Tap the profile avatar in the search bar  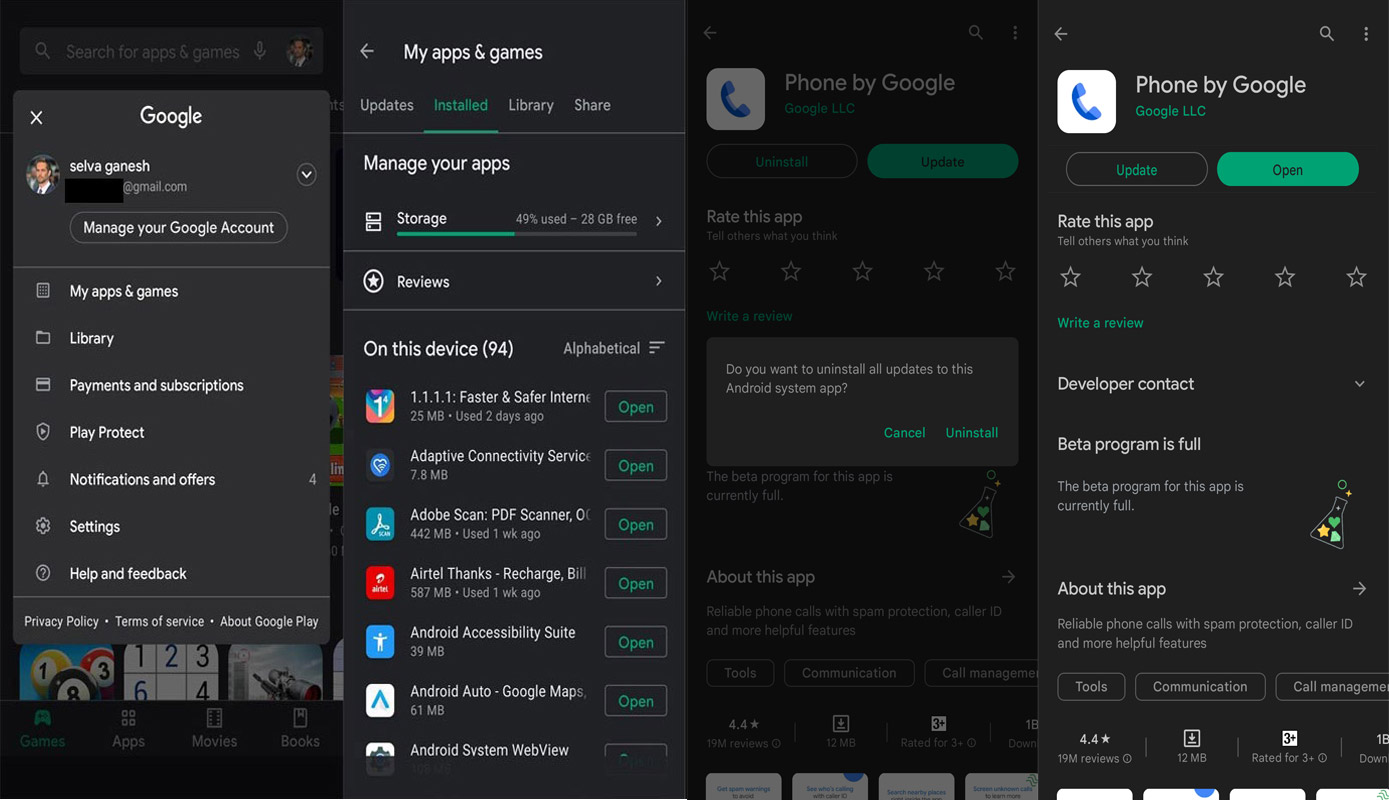click(299, 52)
